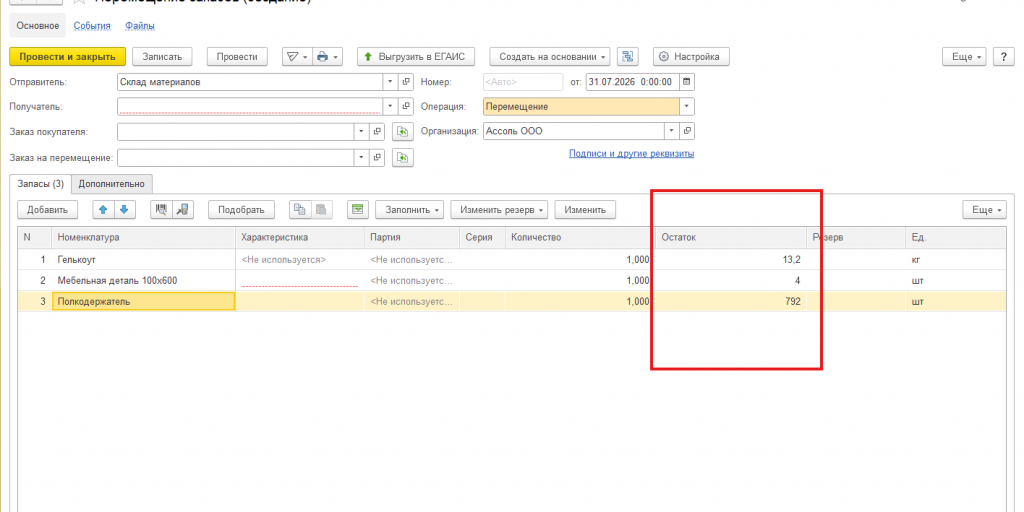Click the data terminal load icon
The image size is (1024, 512).
coord(183,210)
